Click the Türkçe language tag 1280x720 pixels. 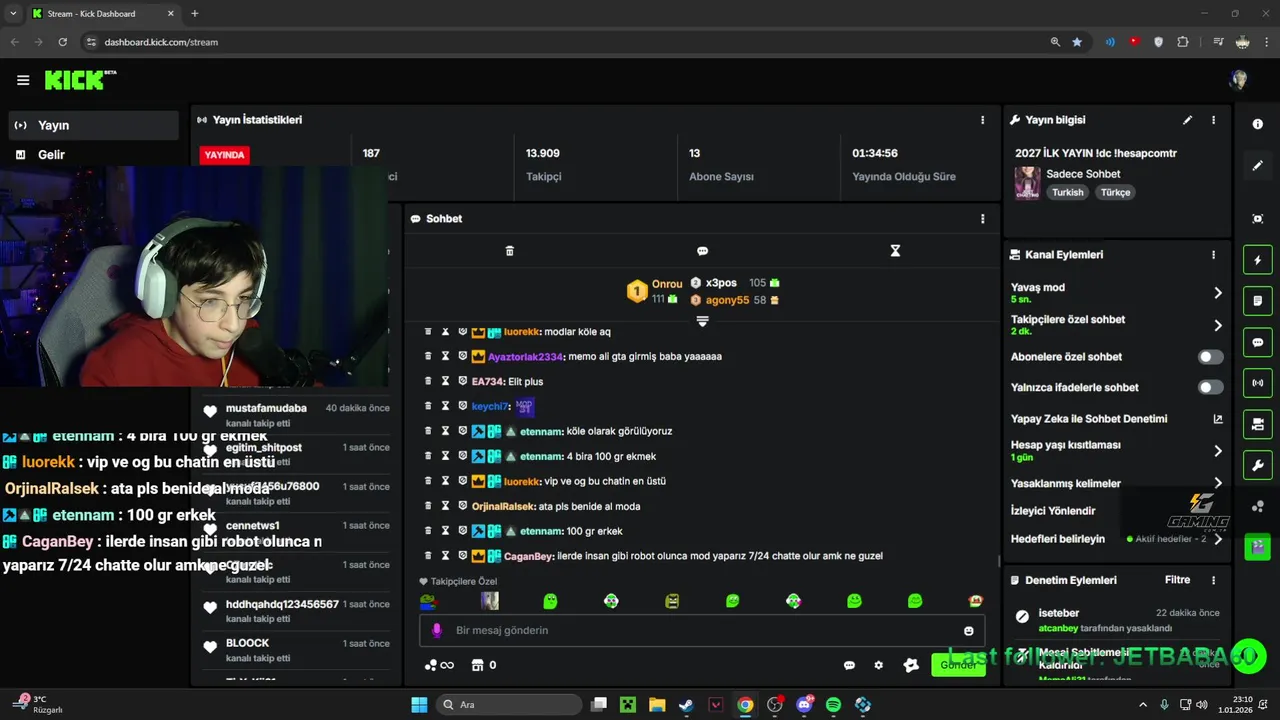pos(1115,192)
